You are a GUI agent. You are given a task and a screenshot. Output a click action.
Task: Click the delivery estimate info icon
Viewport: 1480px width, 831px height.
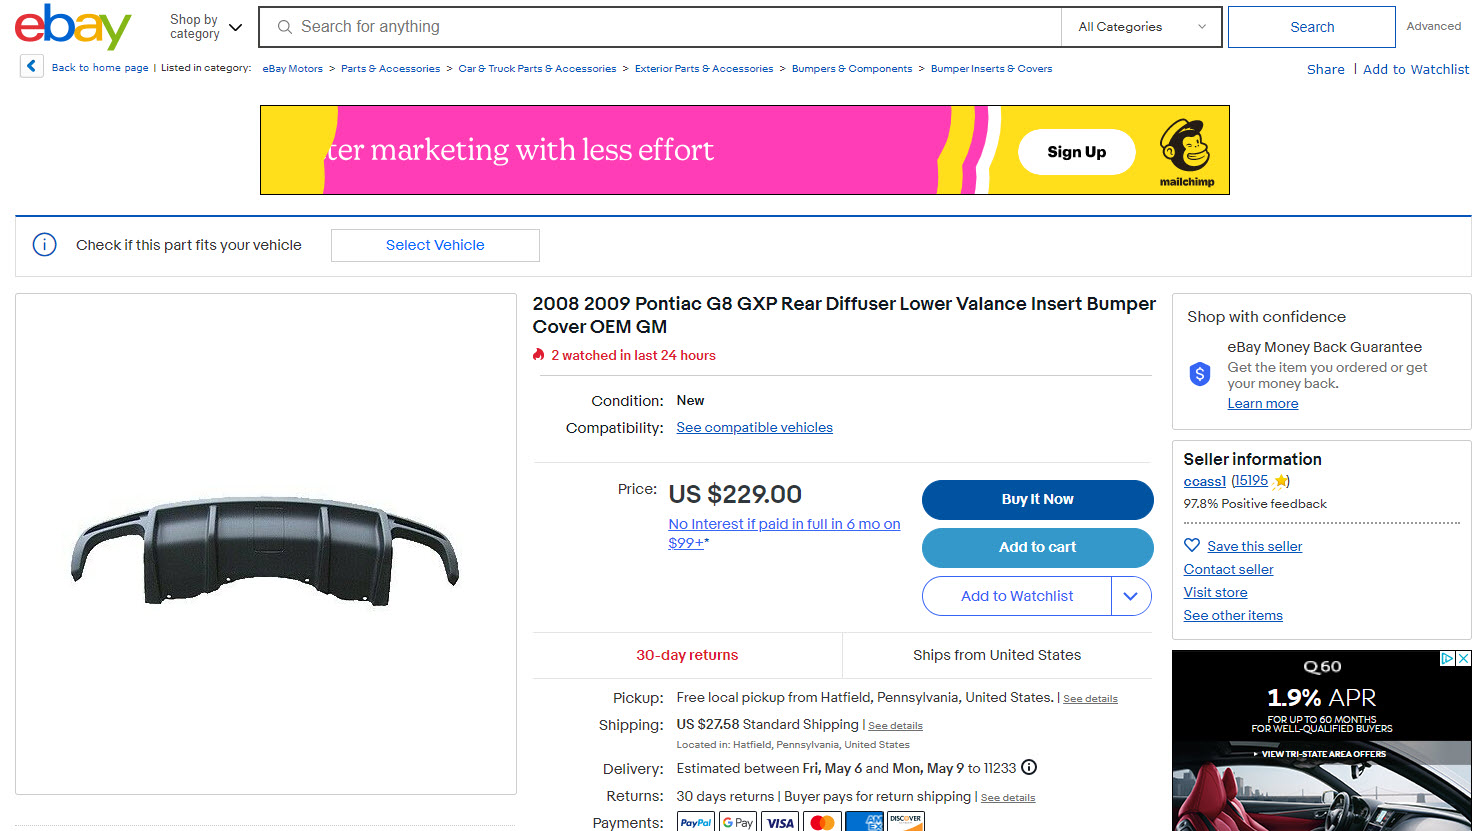(x=1029, y=768)
